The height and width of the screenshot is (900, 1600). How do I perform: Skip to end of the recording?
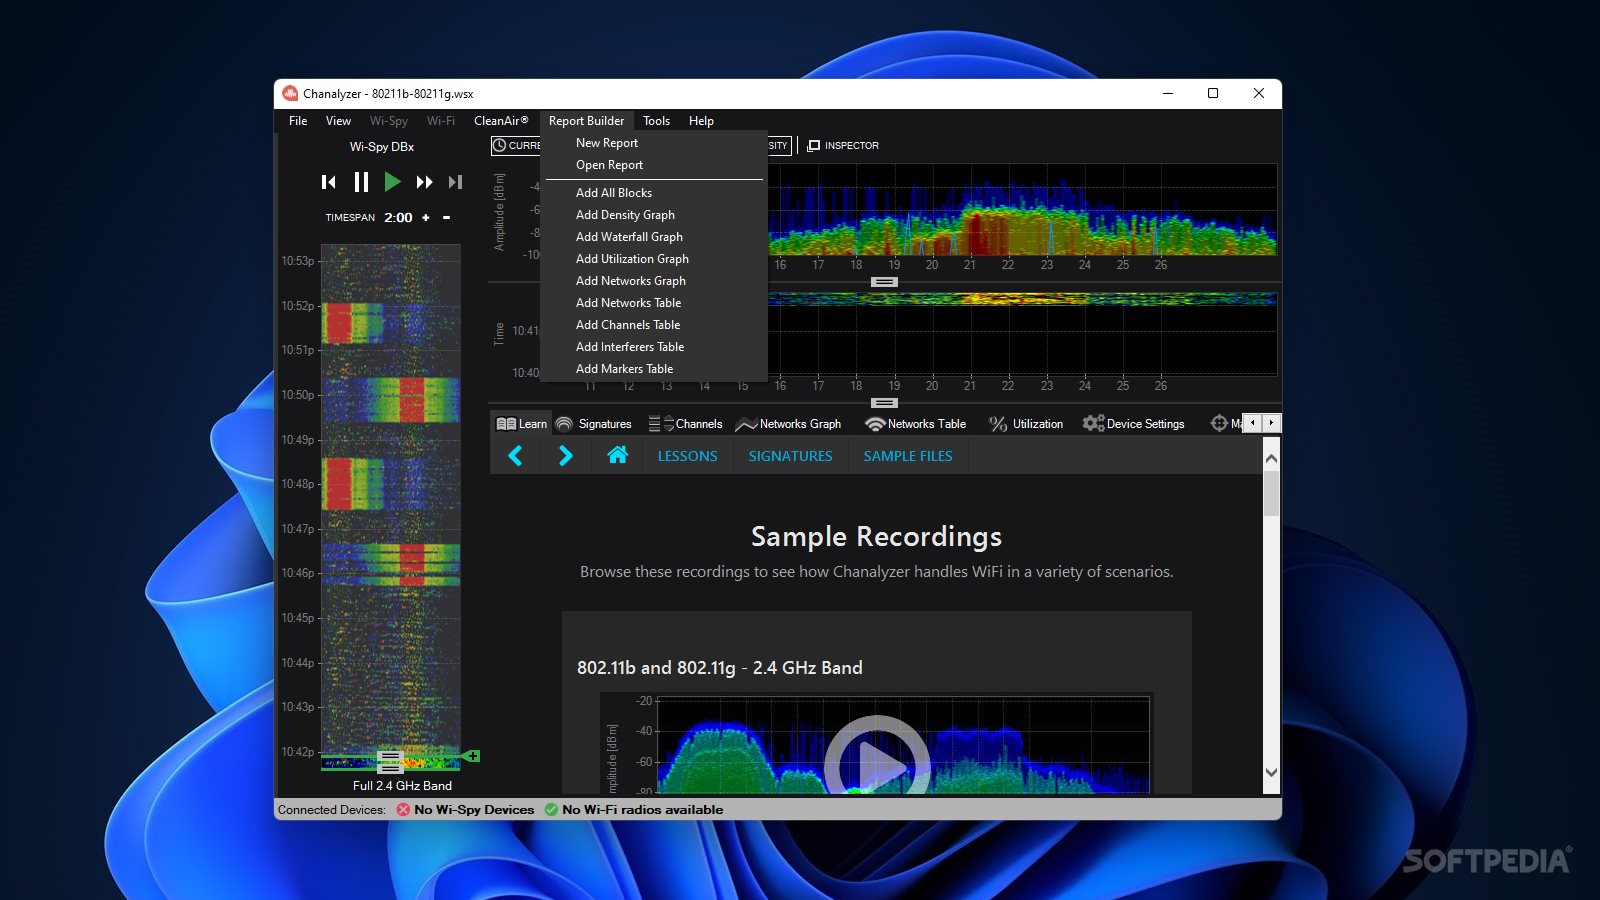coord(455,182)
